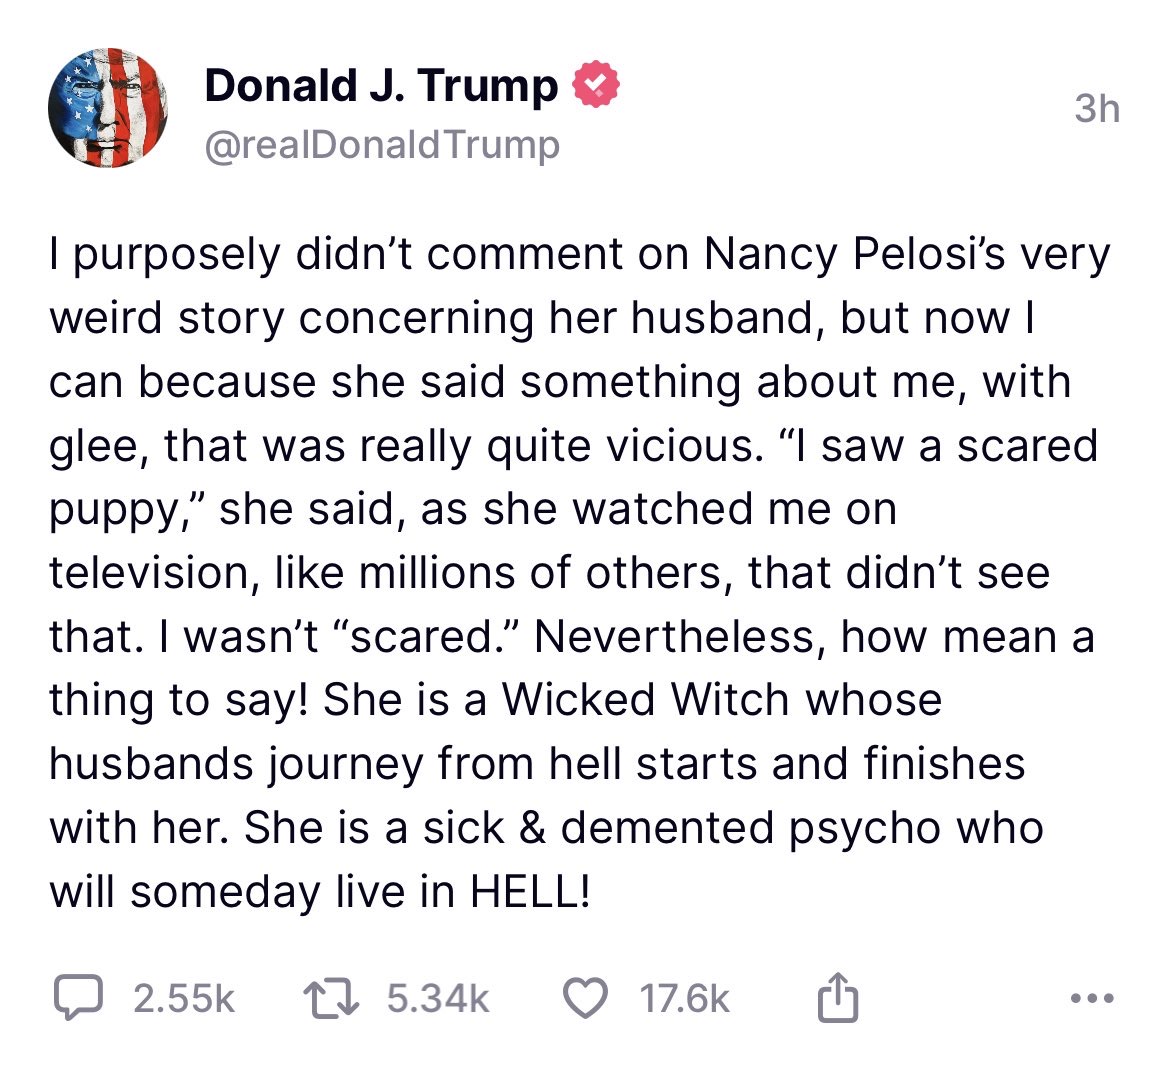1170x1072 pixels.
Task: Open the Donald J. Trump display name
Action: click(x=381, y=86)
